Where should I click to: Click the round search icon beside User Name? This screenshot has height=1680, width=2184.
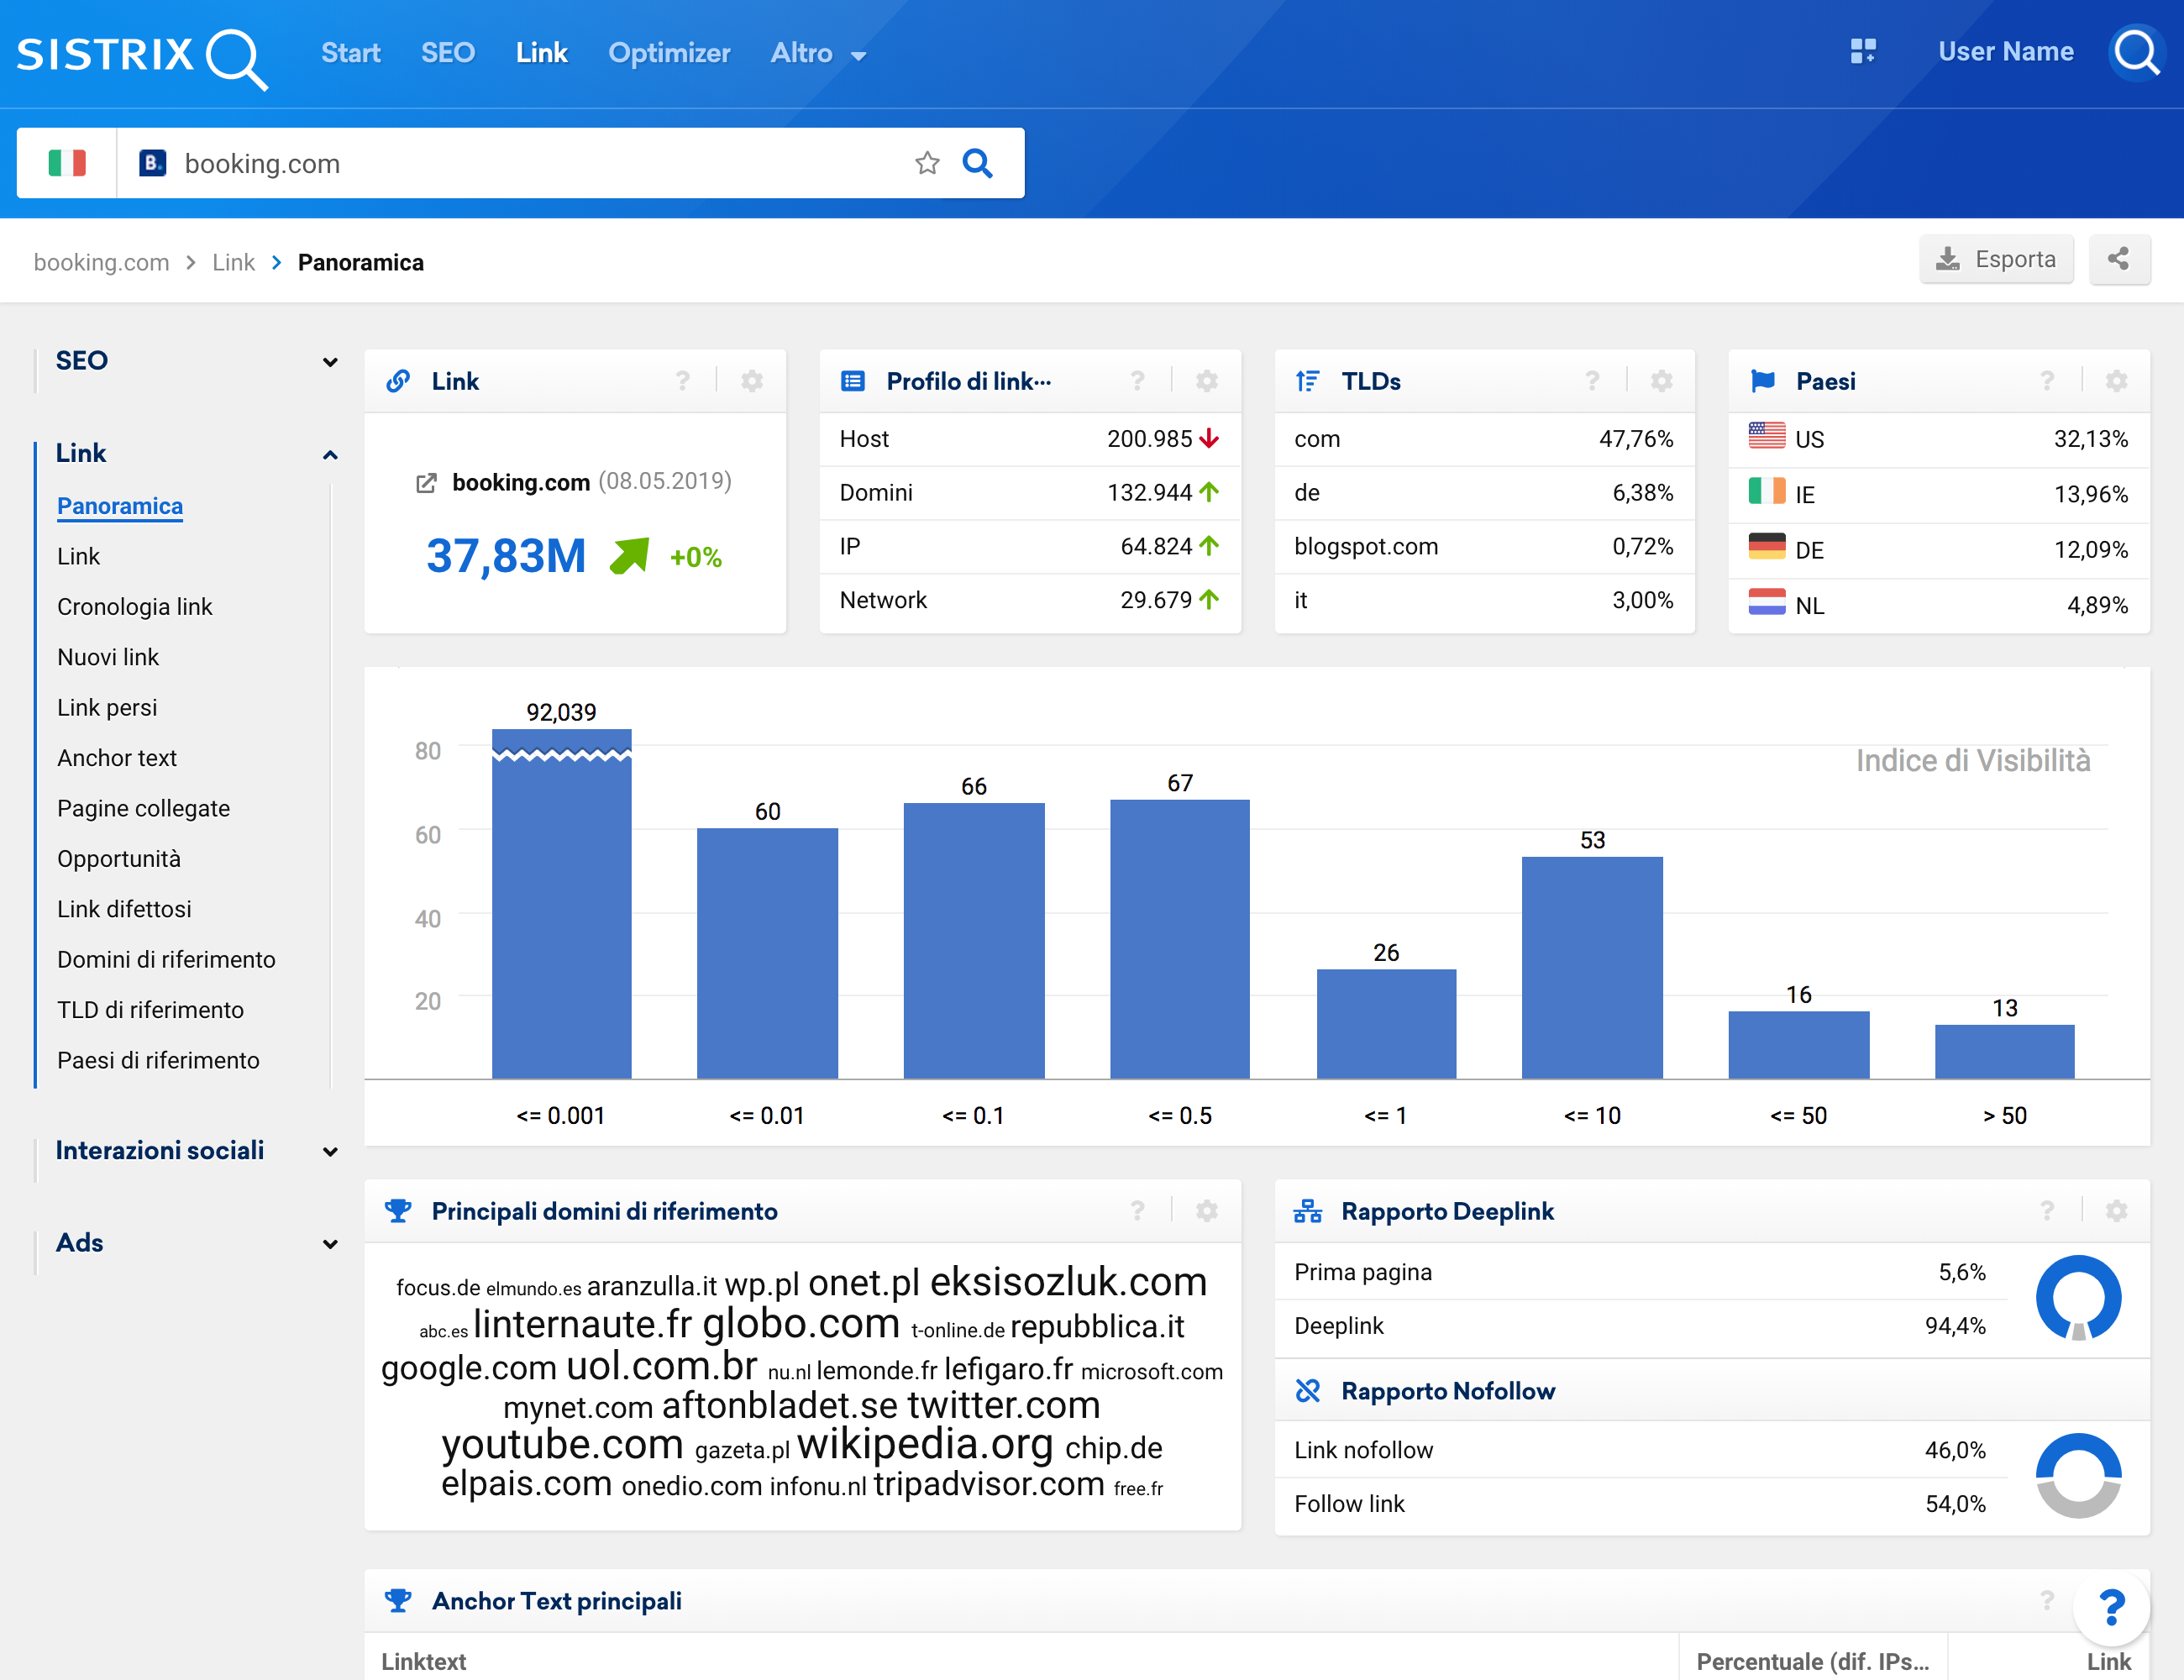tap(2137, 52)
